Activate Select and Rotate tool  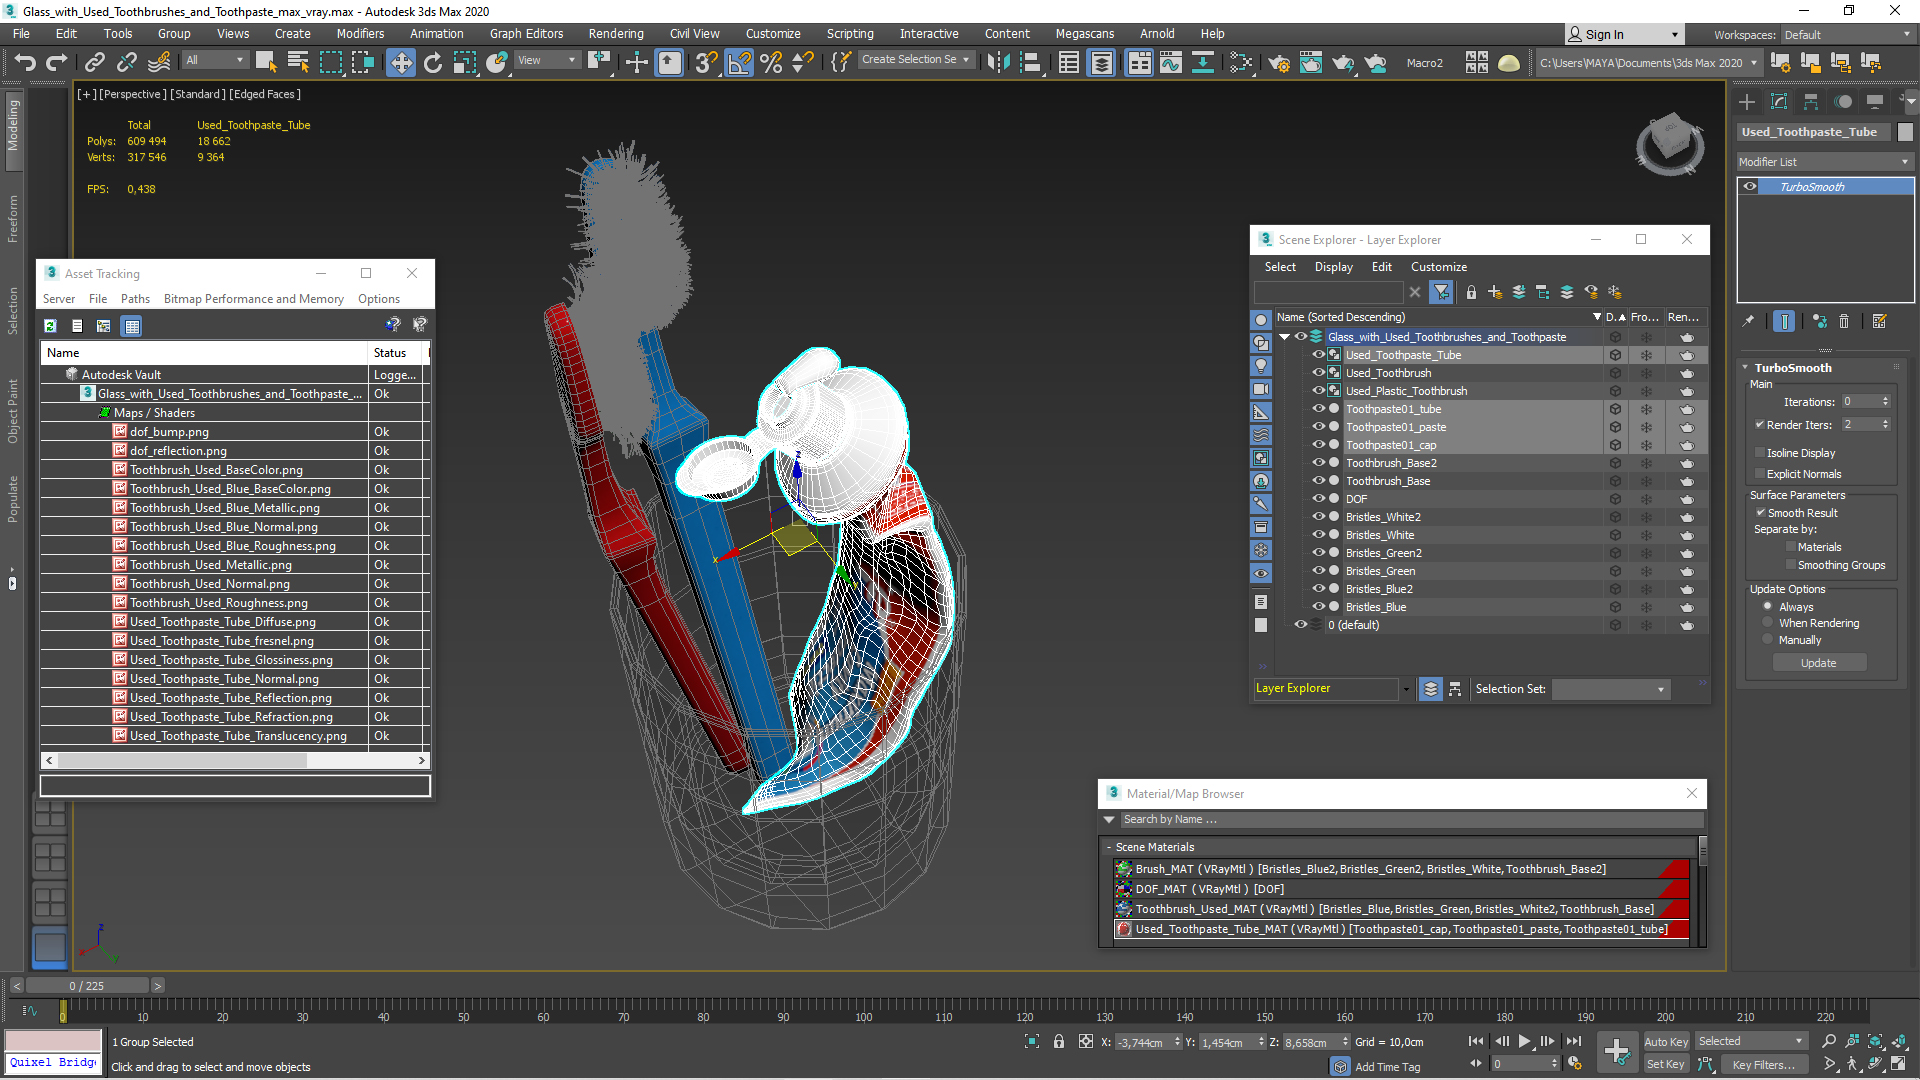click(433, 62)
